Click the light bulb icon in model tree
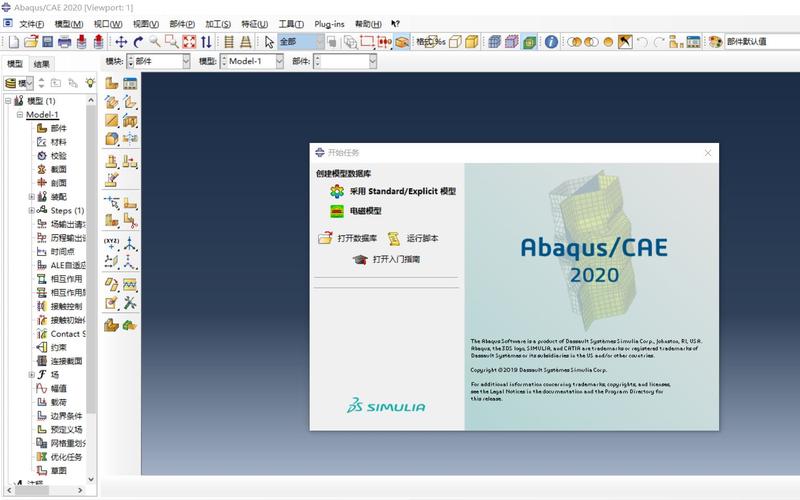Image resolution: width=800 pixels, height=500 pixels. point(90,82)
